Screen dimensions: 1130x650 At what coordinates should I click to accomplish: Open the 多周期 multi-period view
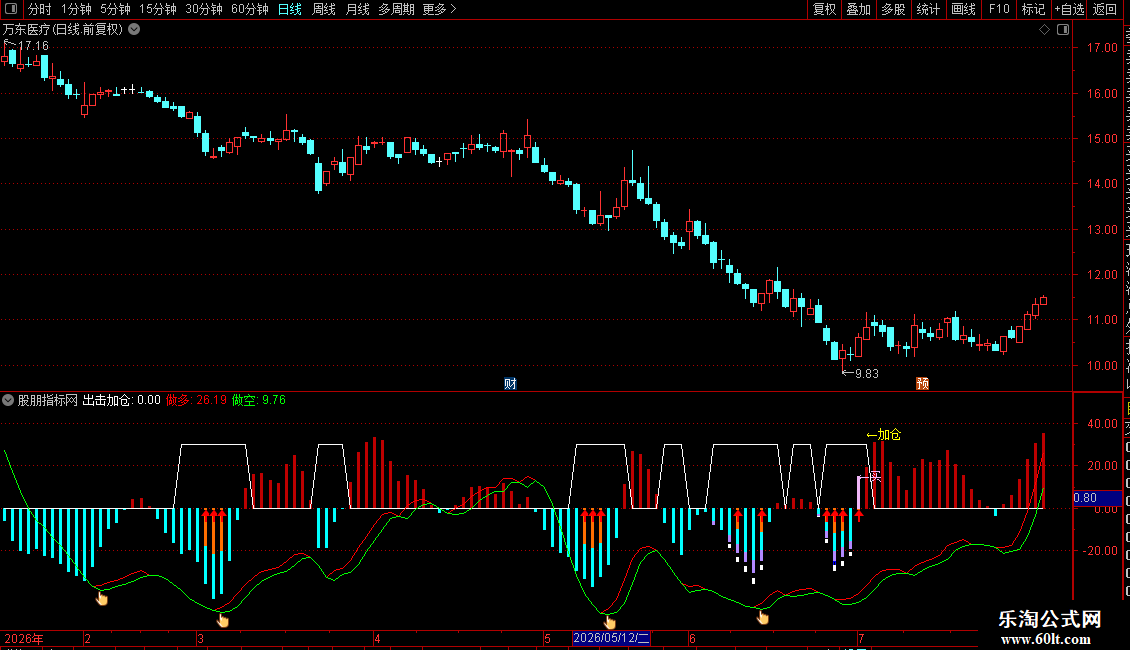coord(396,9)
